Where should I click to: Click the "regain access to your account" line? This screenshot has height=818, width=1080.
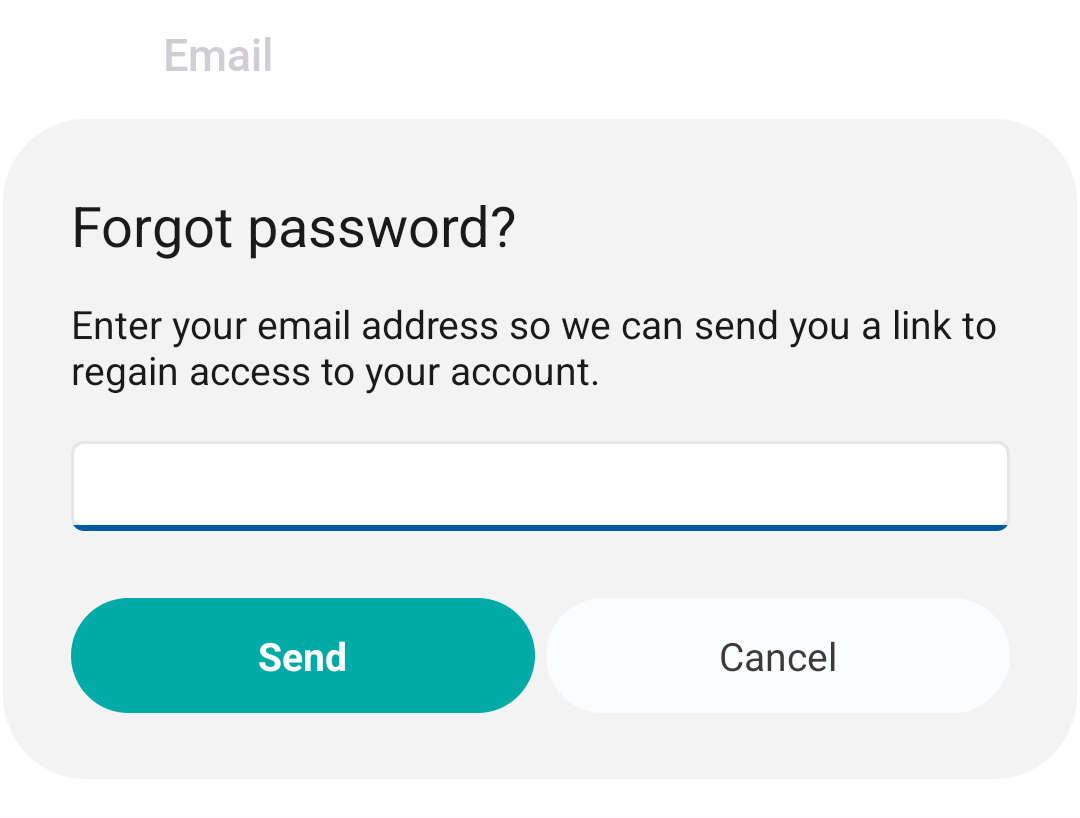[x=335, y=373]
